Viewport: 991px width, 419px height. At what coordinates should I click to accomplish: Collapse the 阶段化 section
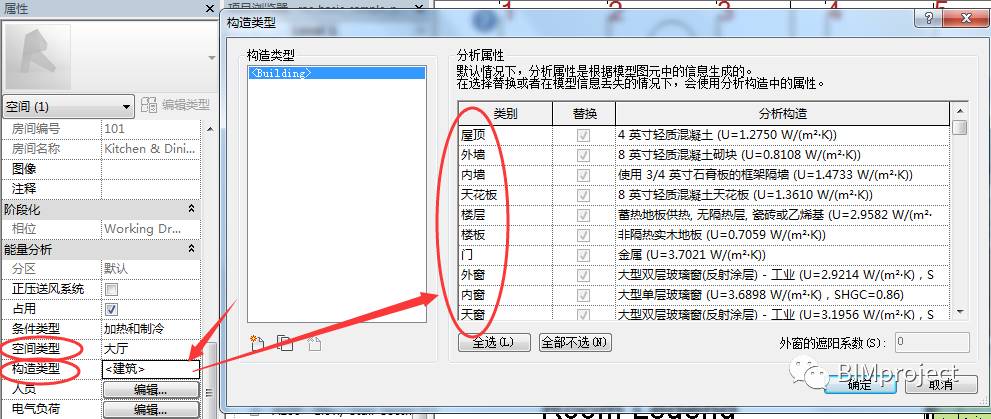click(x=192, y=209)
